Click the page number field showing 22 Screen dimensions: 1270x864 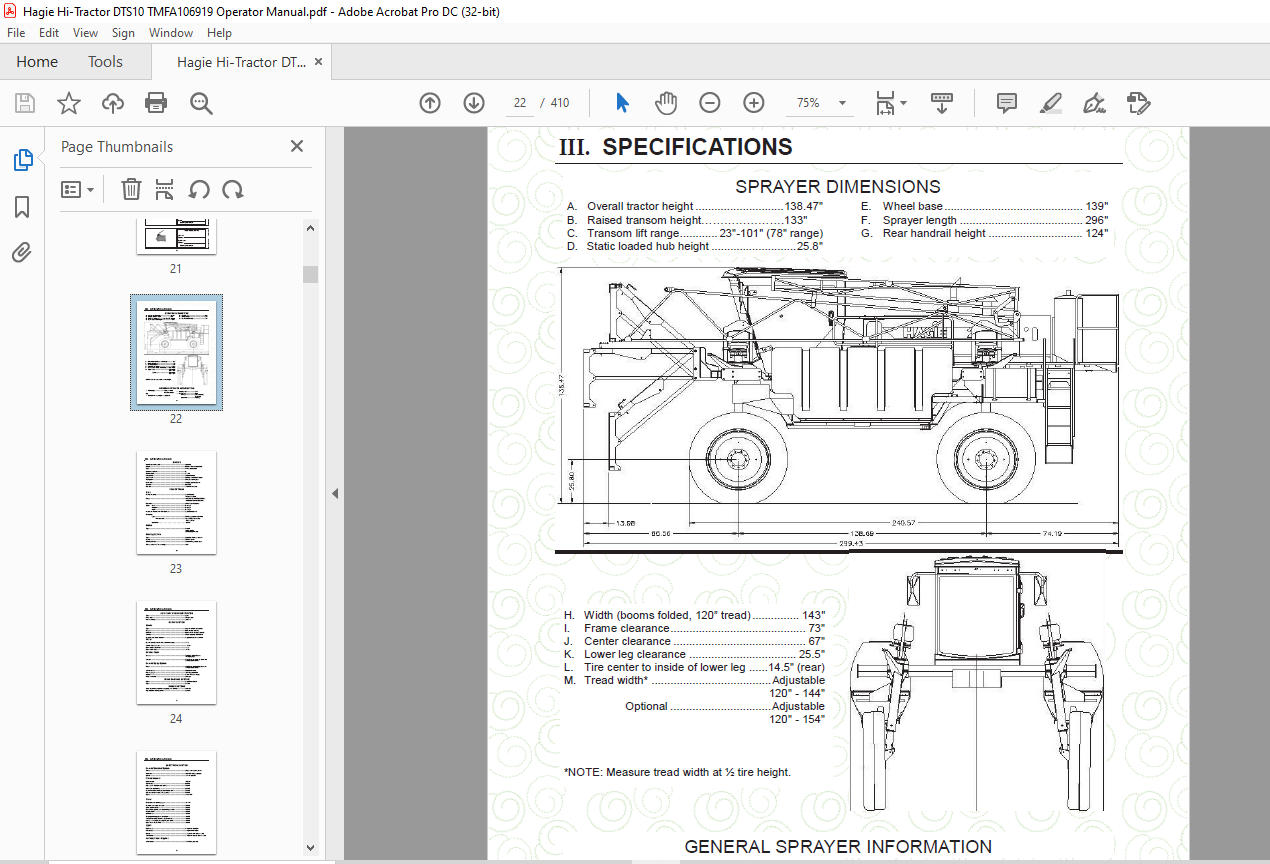click(520, 103)
